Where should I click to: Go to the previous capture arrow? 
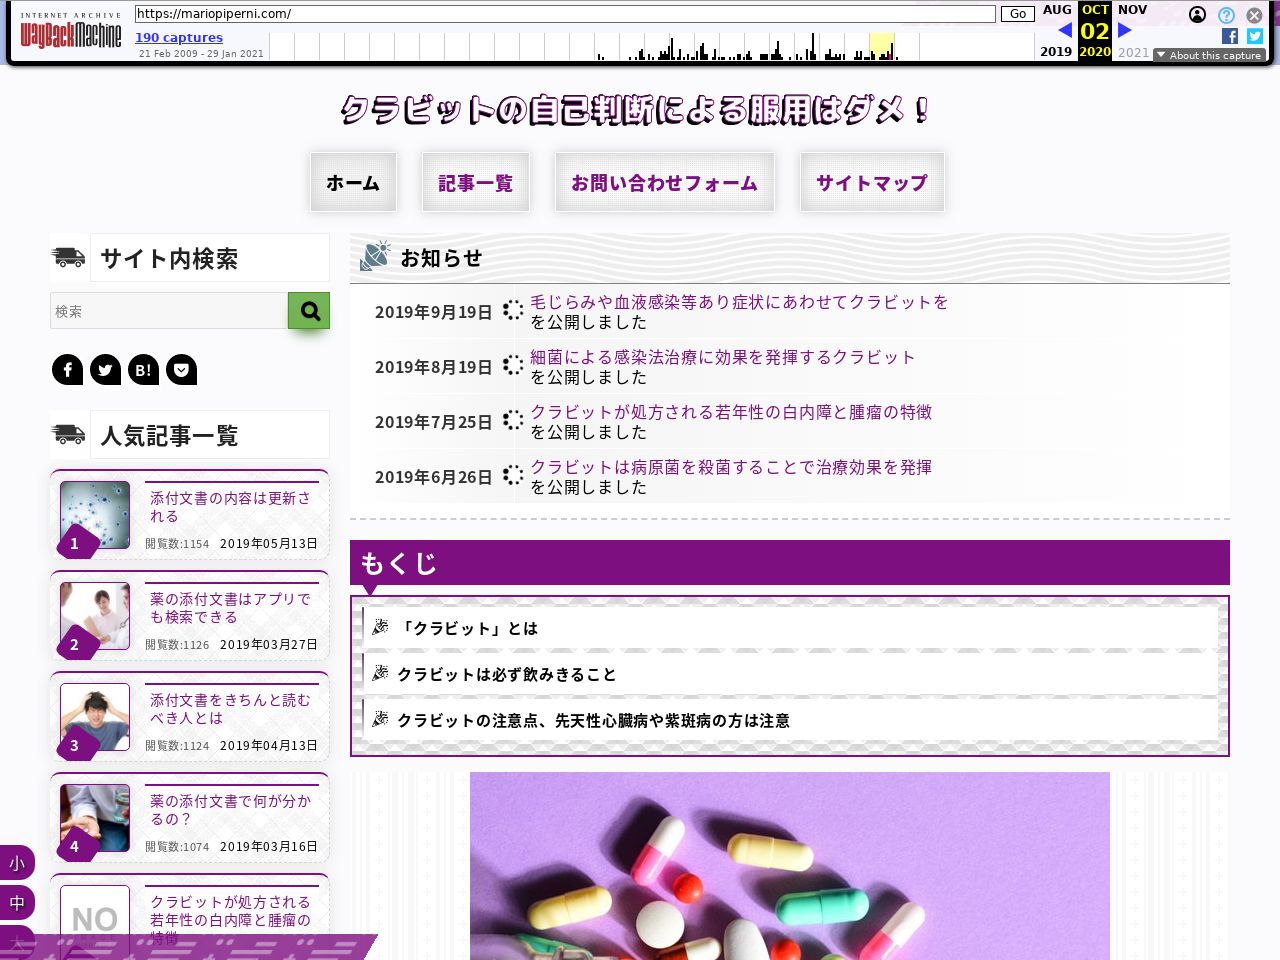[1065, 30]
